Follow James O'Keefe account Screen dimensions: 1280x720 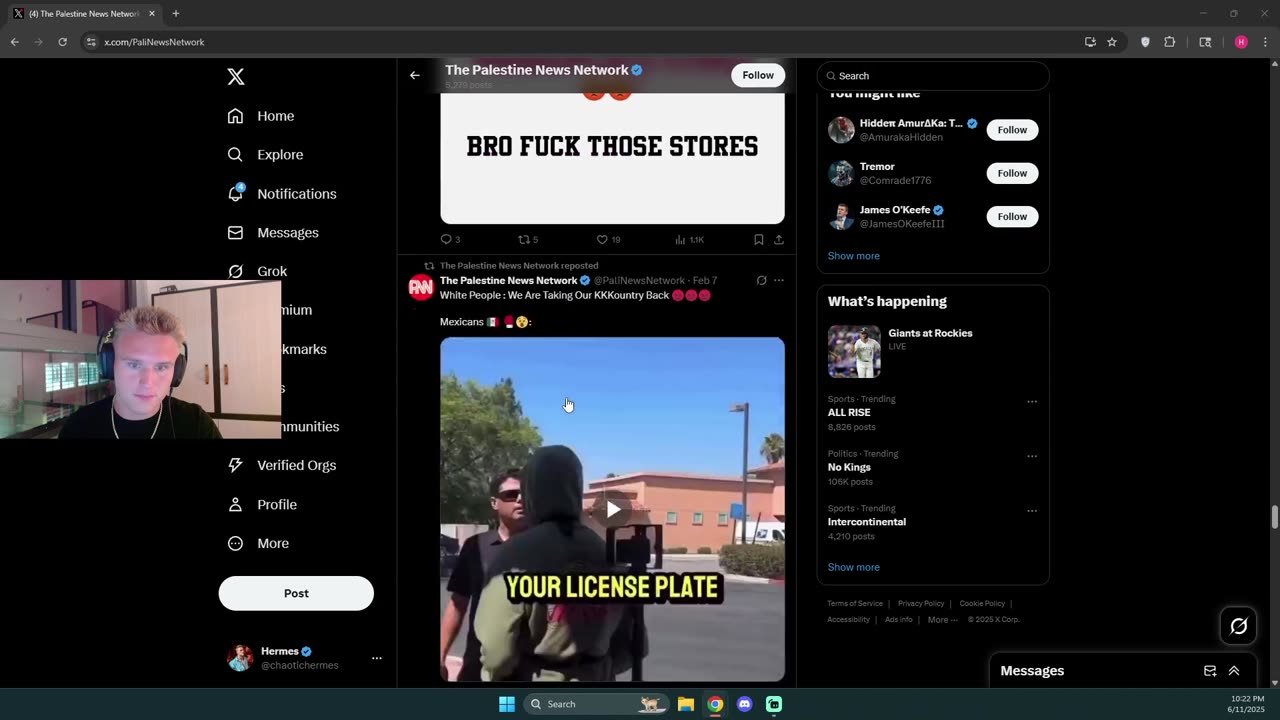point(1012,216)
